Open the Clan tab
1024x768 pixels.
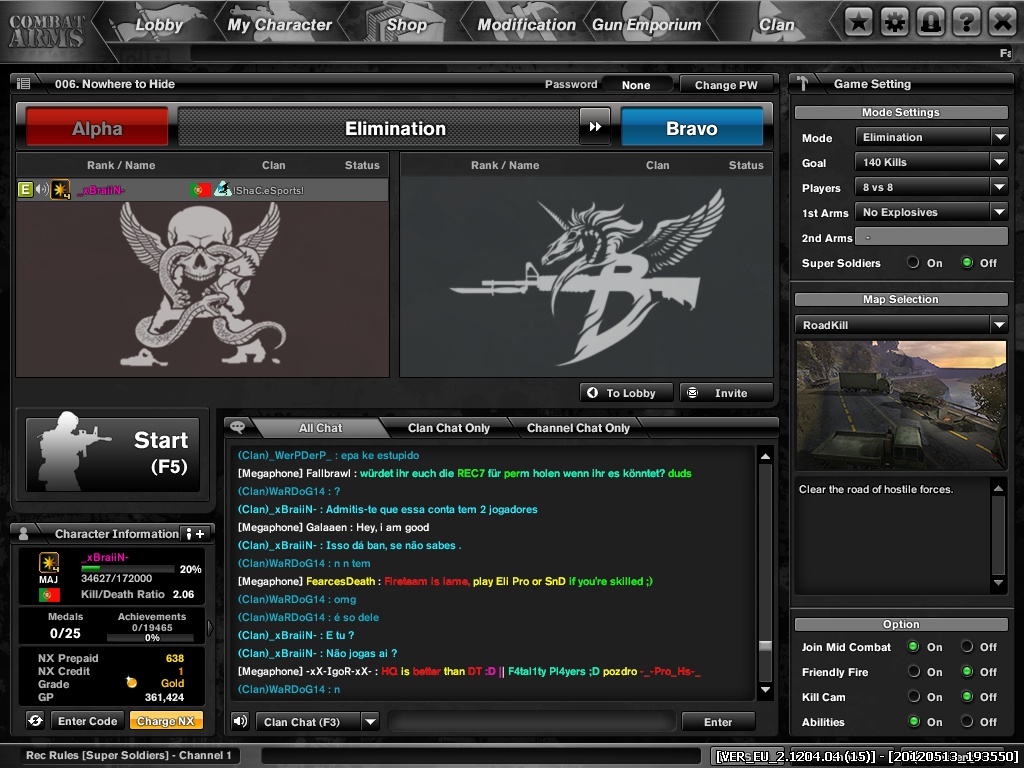point(776,25)
